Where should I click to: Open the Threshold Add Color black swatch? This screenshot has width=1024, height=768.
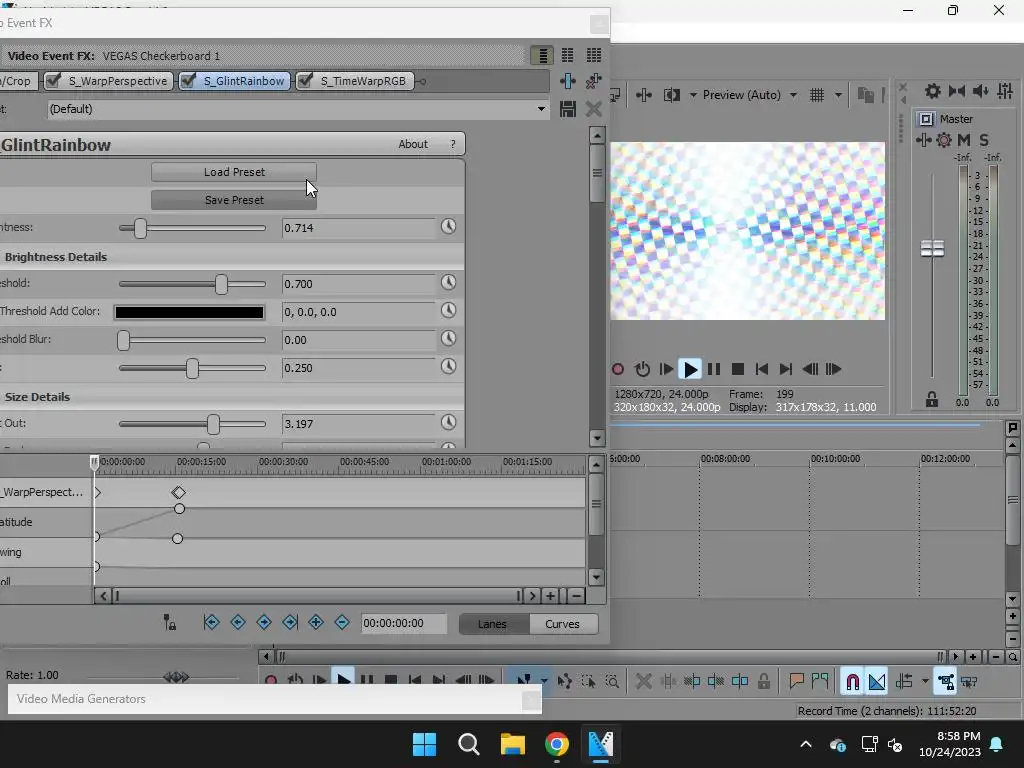(189, 312)
